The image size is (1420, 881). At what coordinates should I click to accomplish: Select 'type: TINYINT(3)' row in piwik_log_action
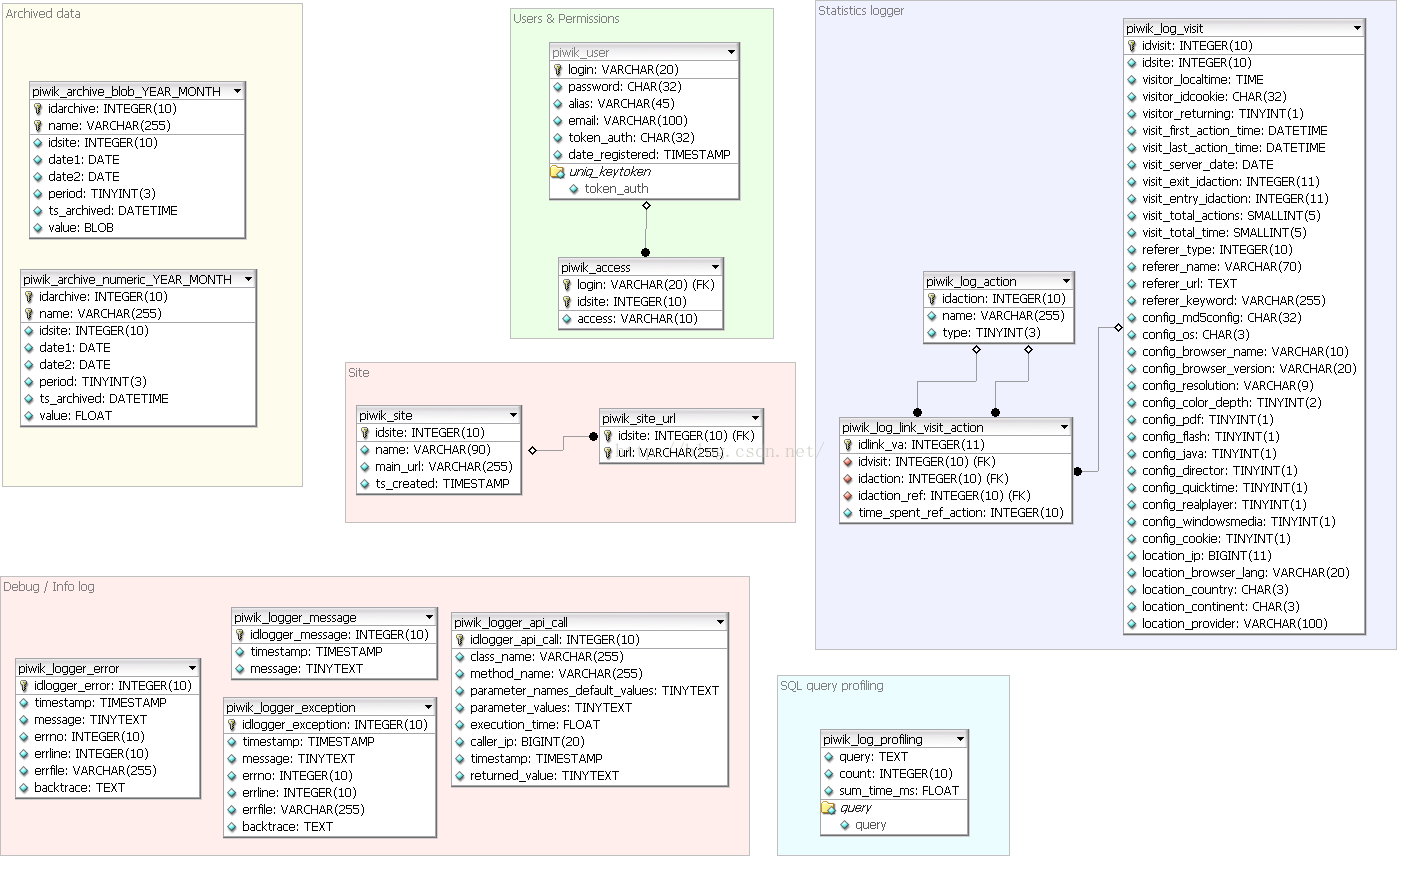pos(998,333)
